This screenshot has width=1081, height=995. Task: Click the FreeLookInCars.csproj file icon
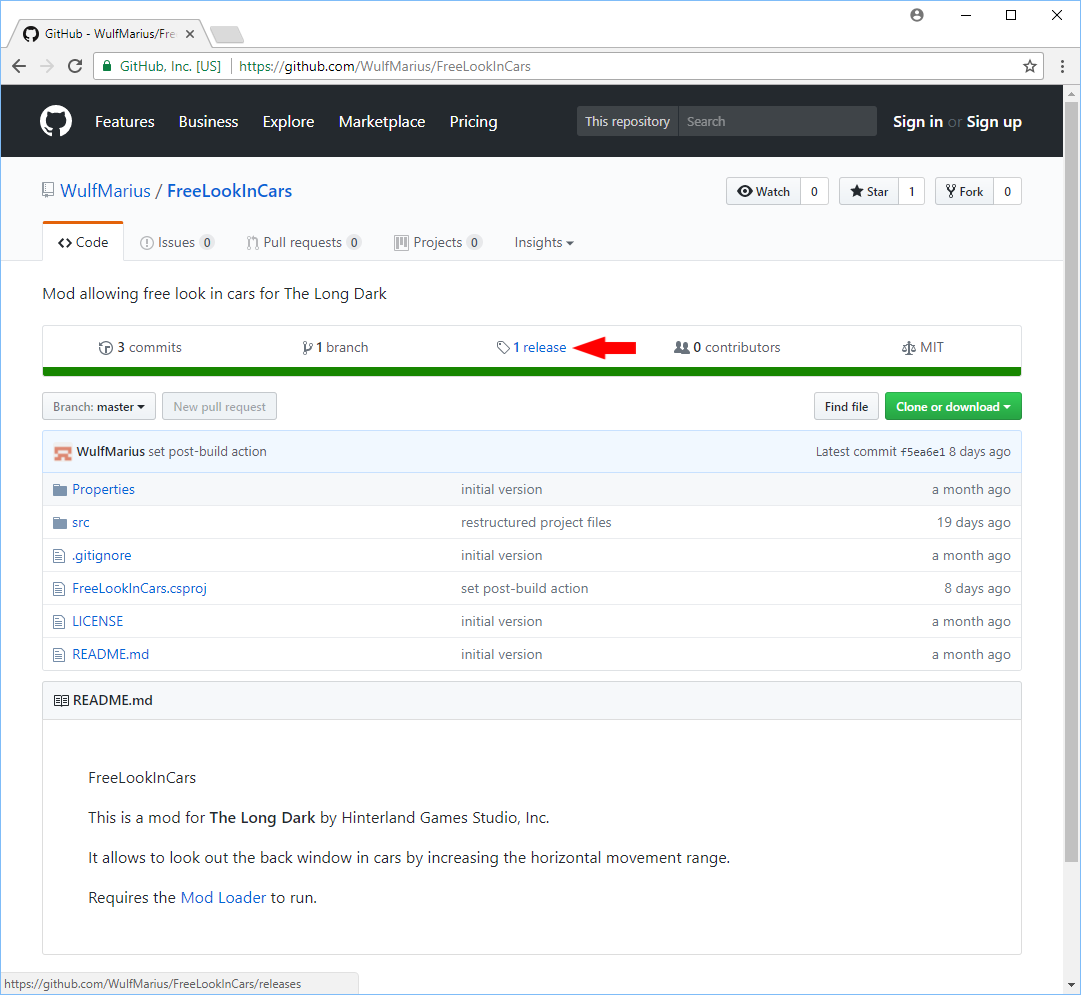point(59,589)
